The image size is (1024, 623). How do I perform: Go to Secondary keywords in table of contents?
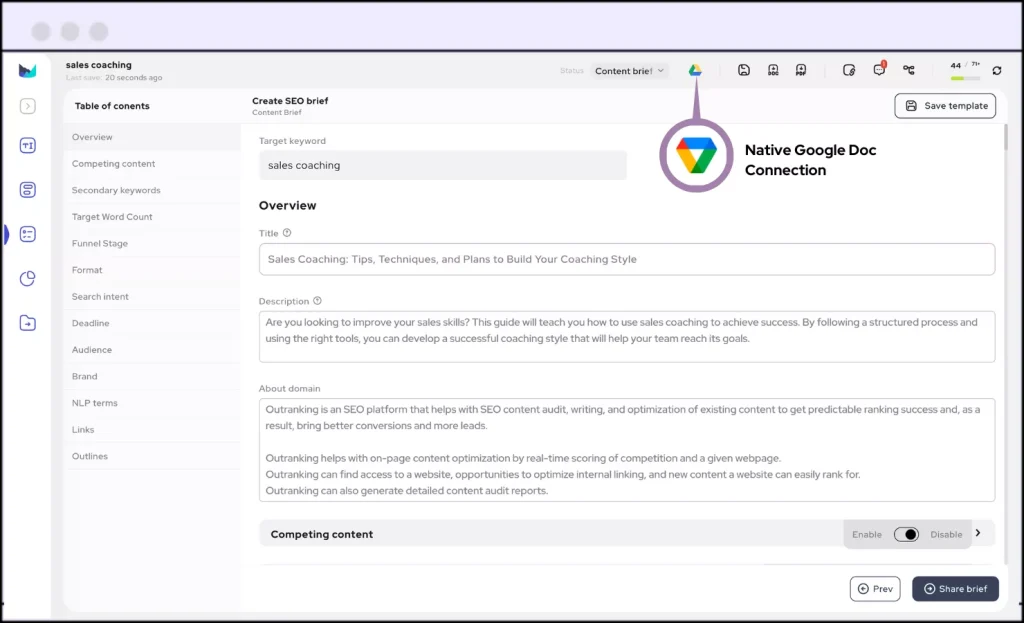click(116, 190)
